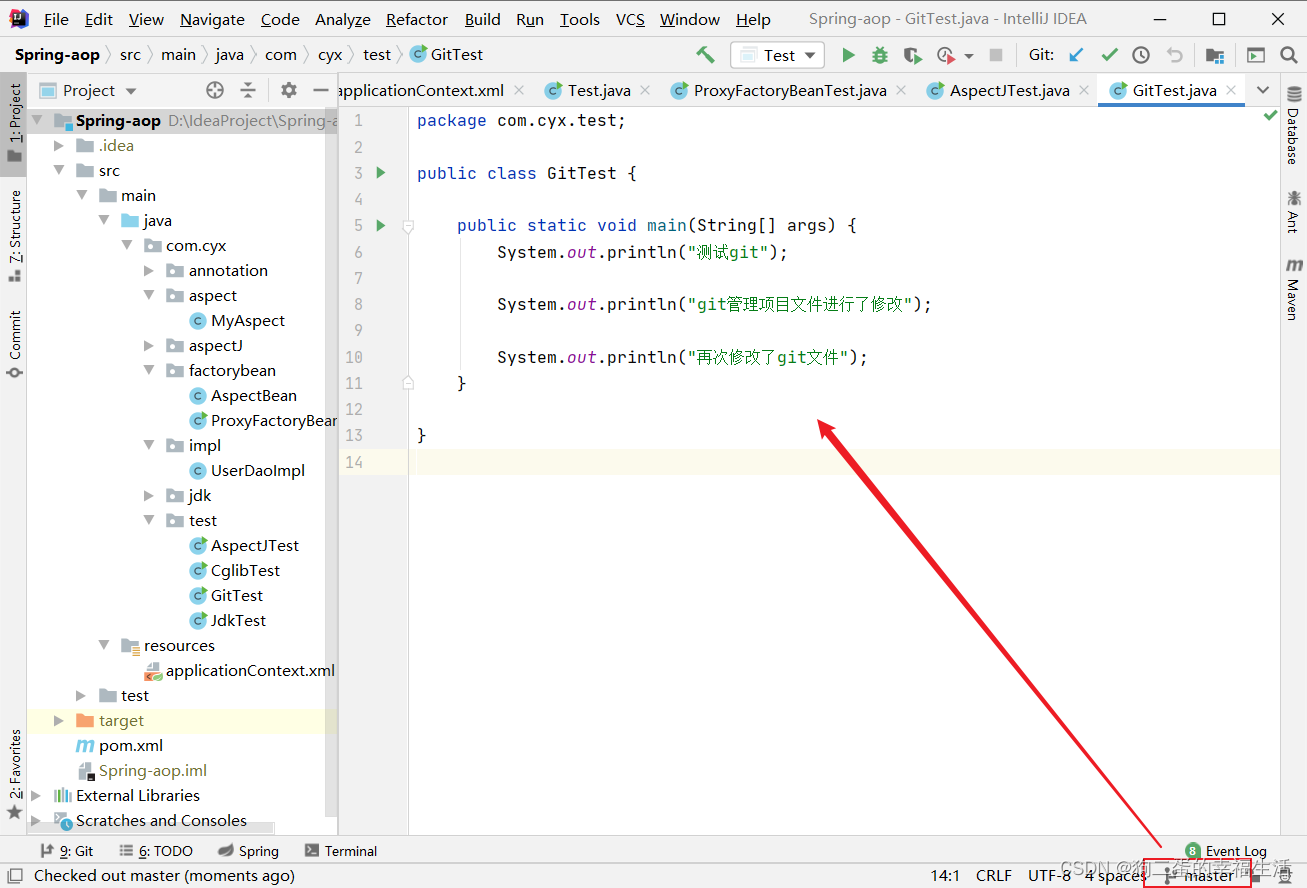This screenshot has width=1307, height=888.
Task: Commit changes with the green checkmark
Action: pyautogui.click(x=1109, y=55)
